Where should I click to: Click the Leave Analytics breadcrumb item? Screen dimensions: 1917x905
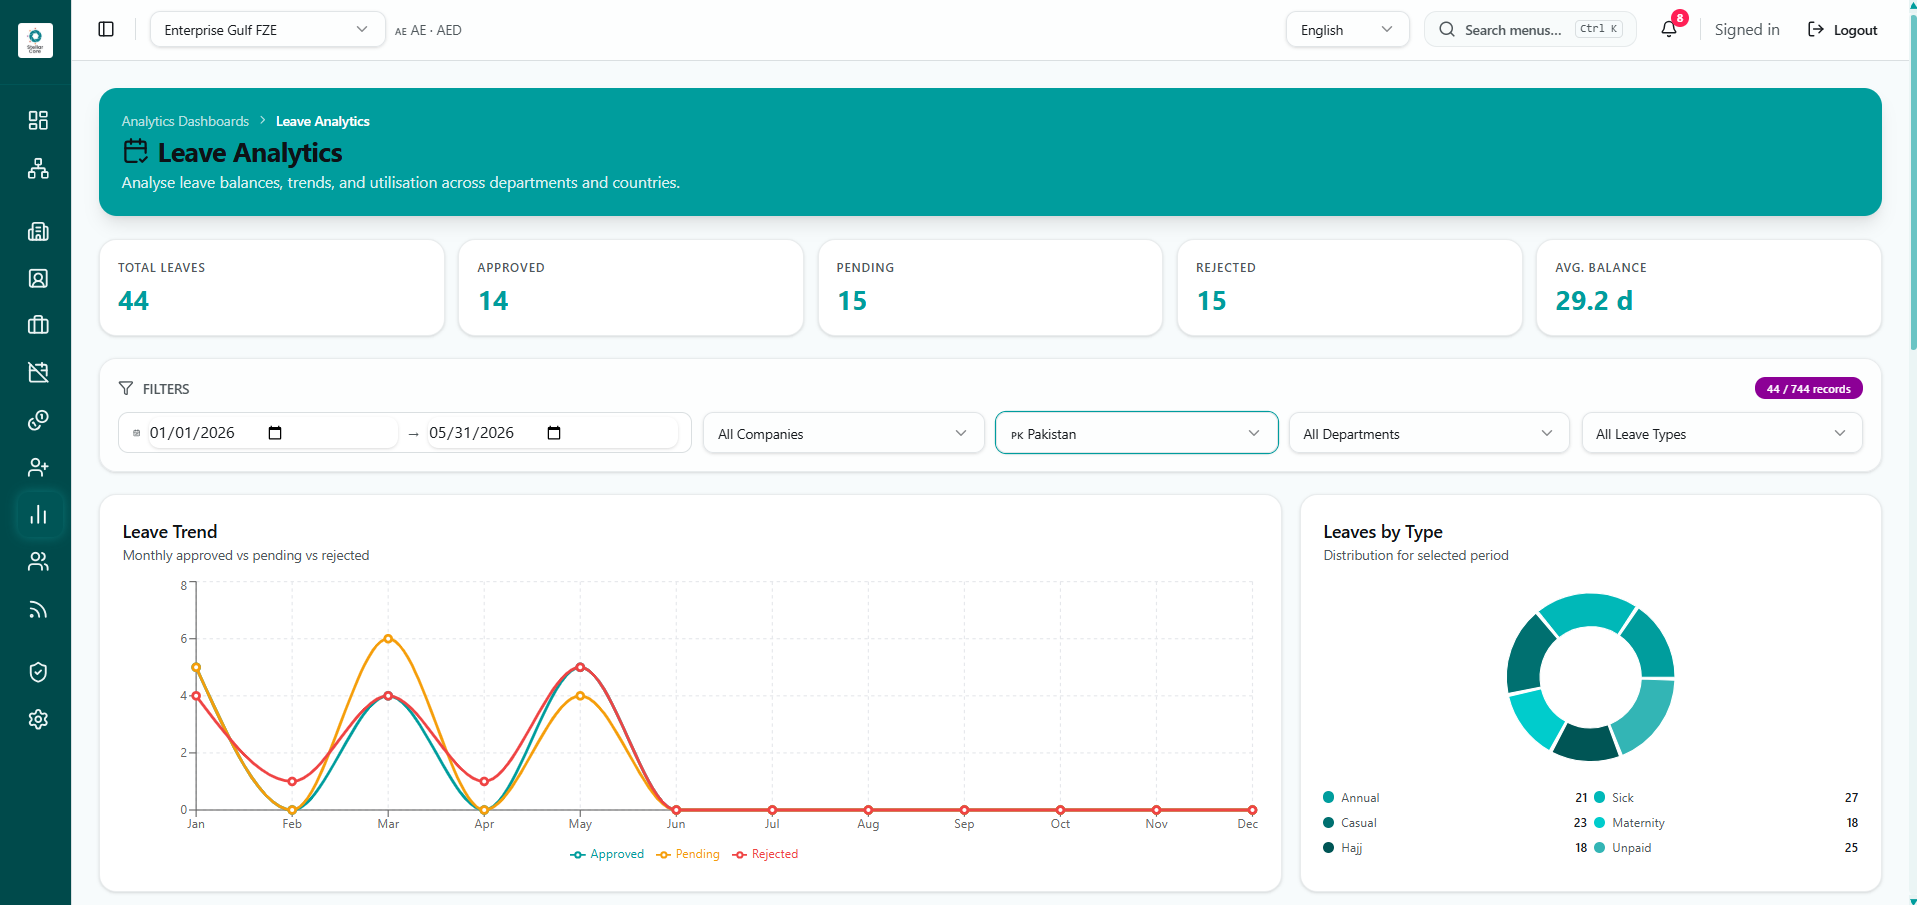tap(323, 121)
